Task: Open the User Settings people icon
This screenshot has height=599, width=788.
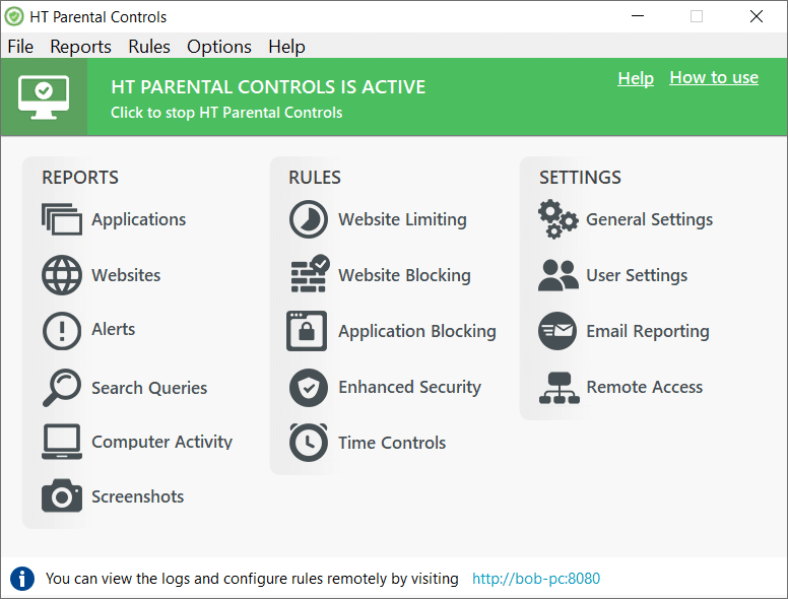Action: click(x=558, y=275)
